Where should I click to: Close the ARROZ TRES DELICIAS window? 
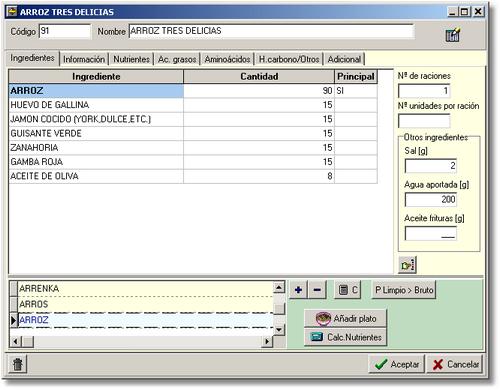(x=478, y=12)
